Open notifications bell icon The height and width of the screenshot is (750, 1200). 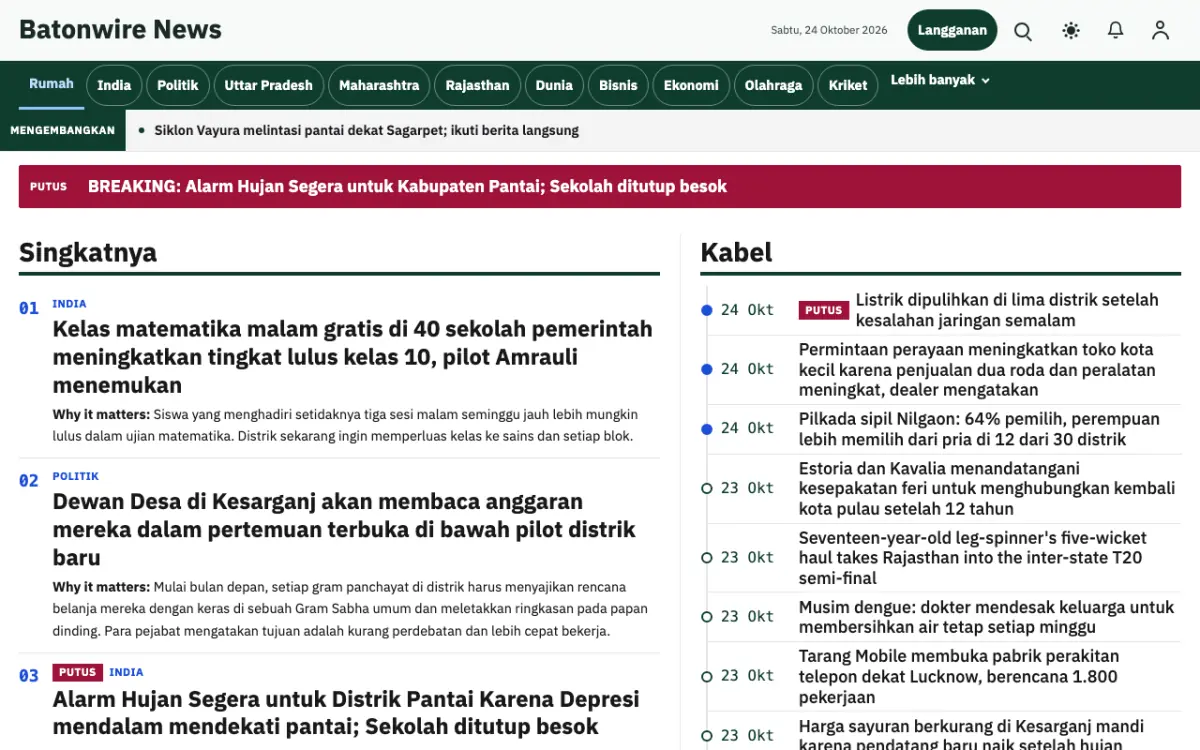tap(1116, 31)
